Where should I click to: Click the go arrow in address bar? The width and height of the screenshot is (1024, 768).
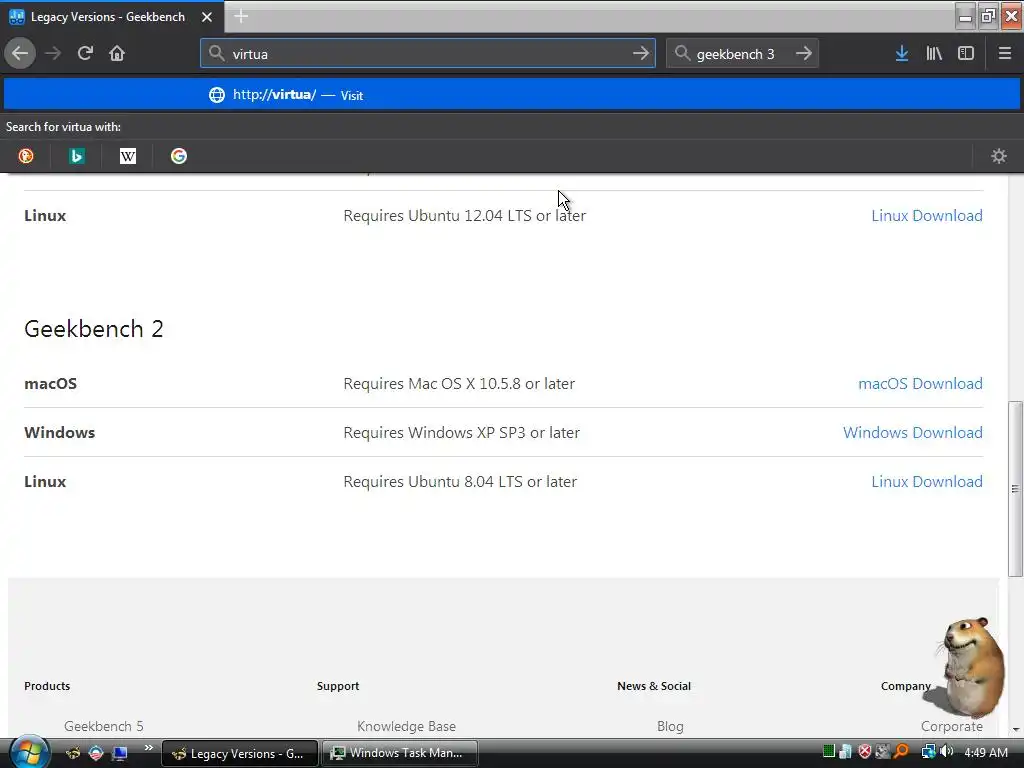pos(641,54)
